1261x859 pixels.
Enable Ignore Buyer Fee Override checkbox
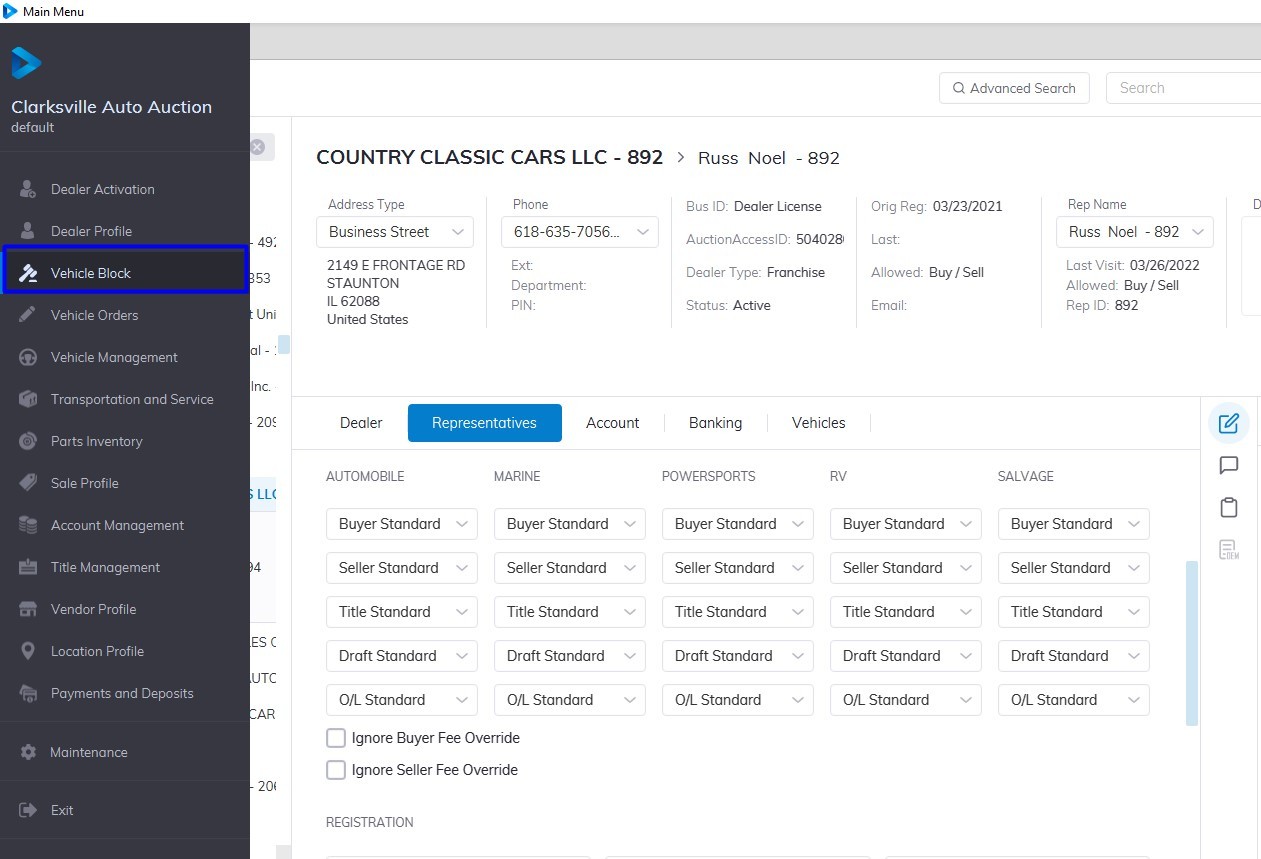point(336,738)
